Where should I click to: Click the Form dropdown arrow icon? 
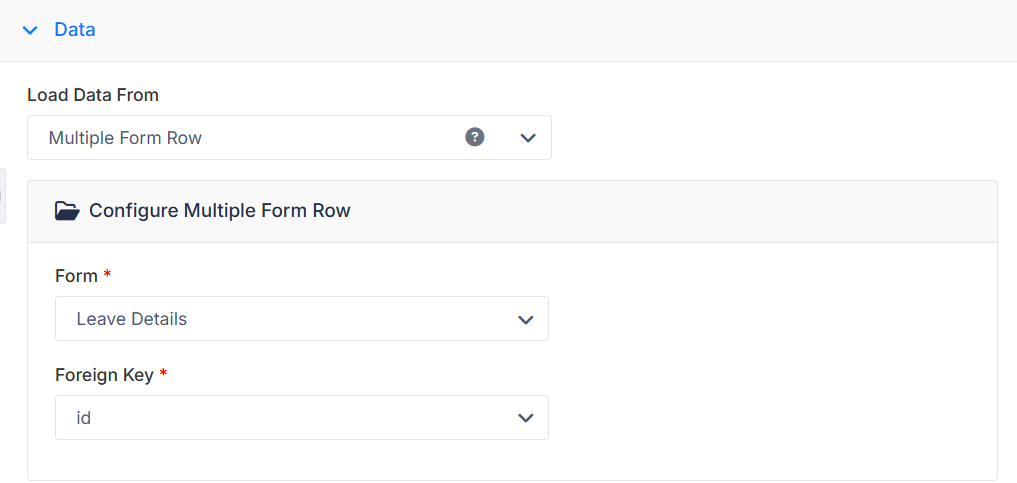tap(525, 320)
